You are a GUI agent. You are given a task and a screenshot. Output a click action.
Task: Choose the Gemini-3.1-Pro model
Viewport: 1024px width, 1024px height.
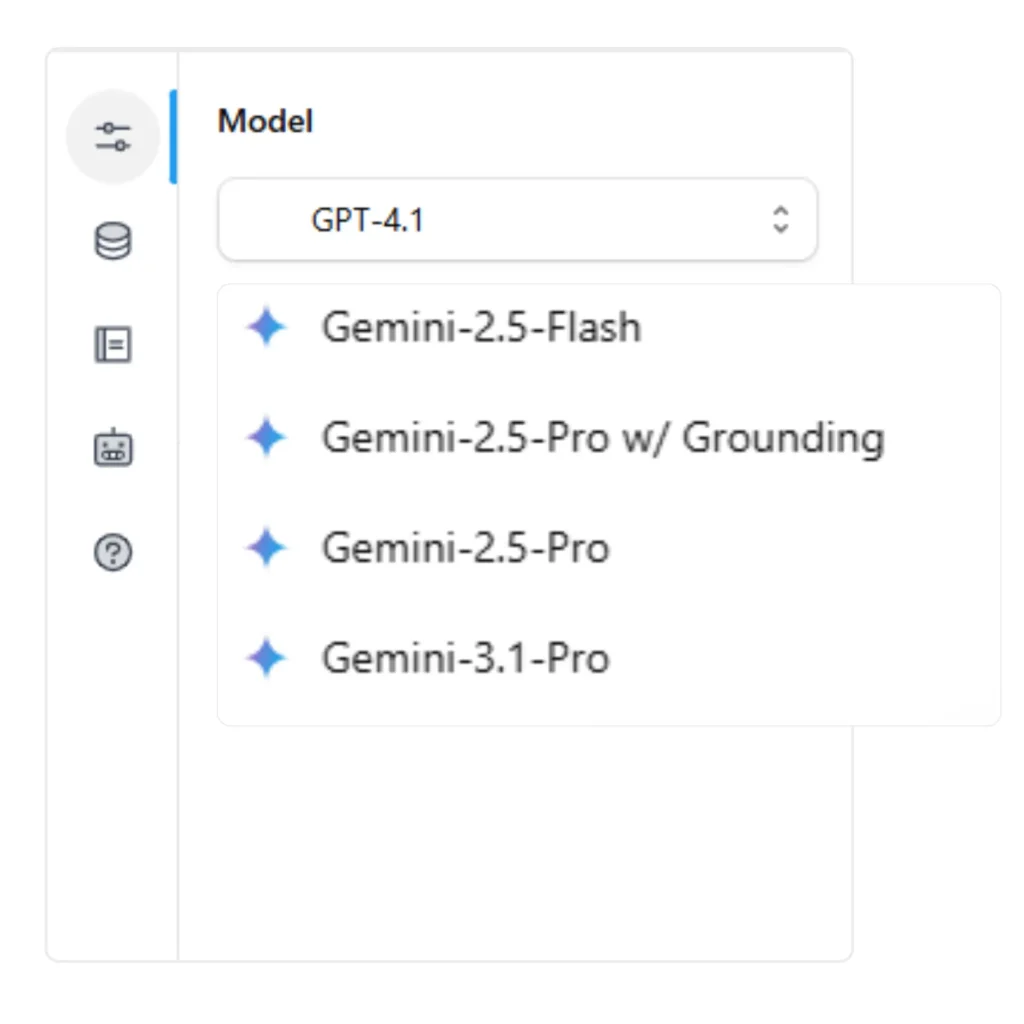[x=466, y=657]
